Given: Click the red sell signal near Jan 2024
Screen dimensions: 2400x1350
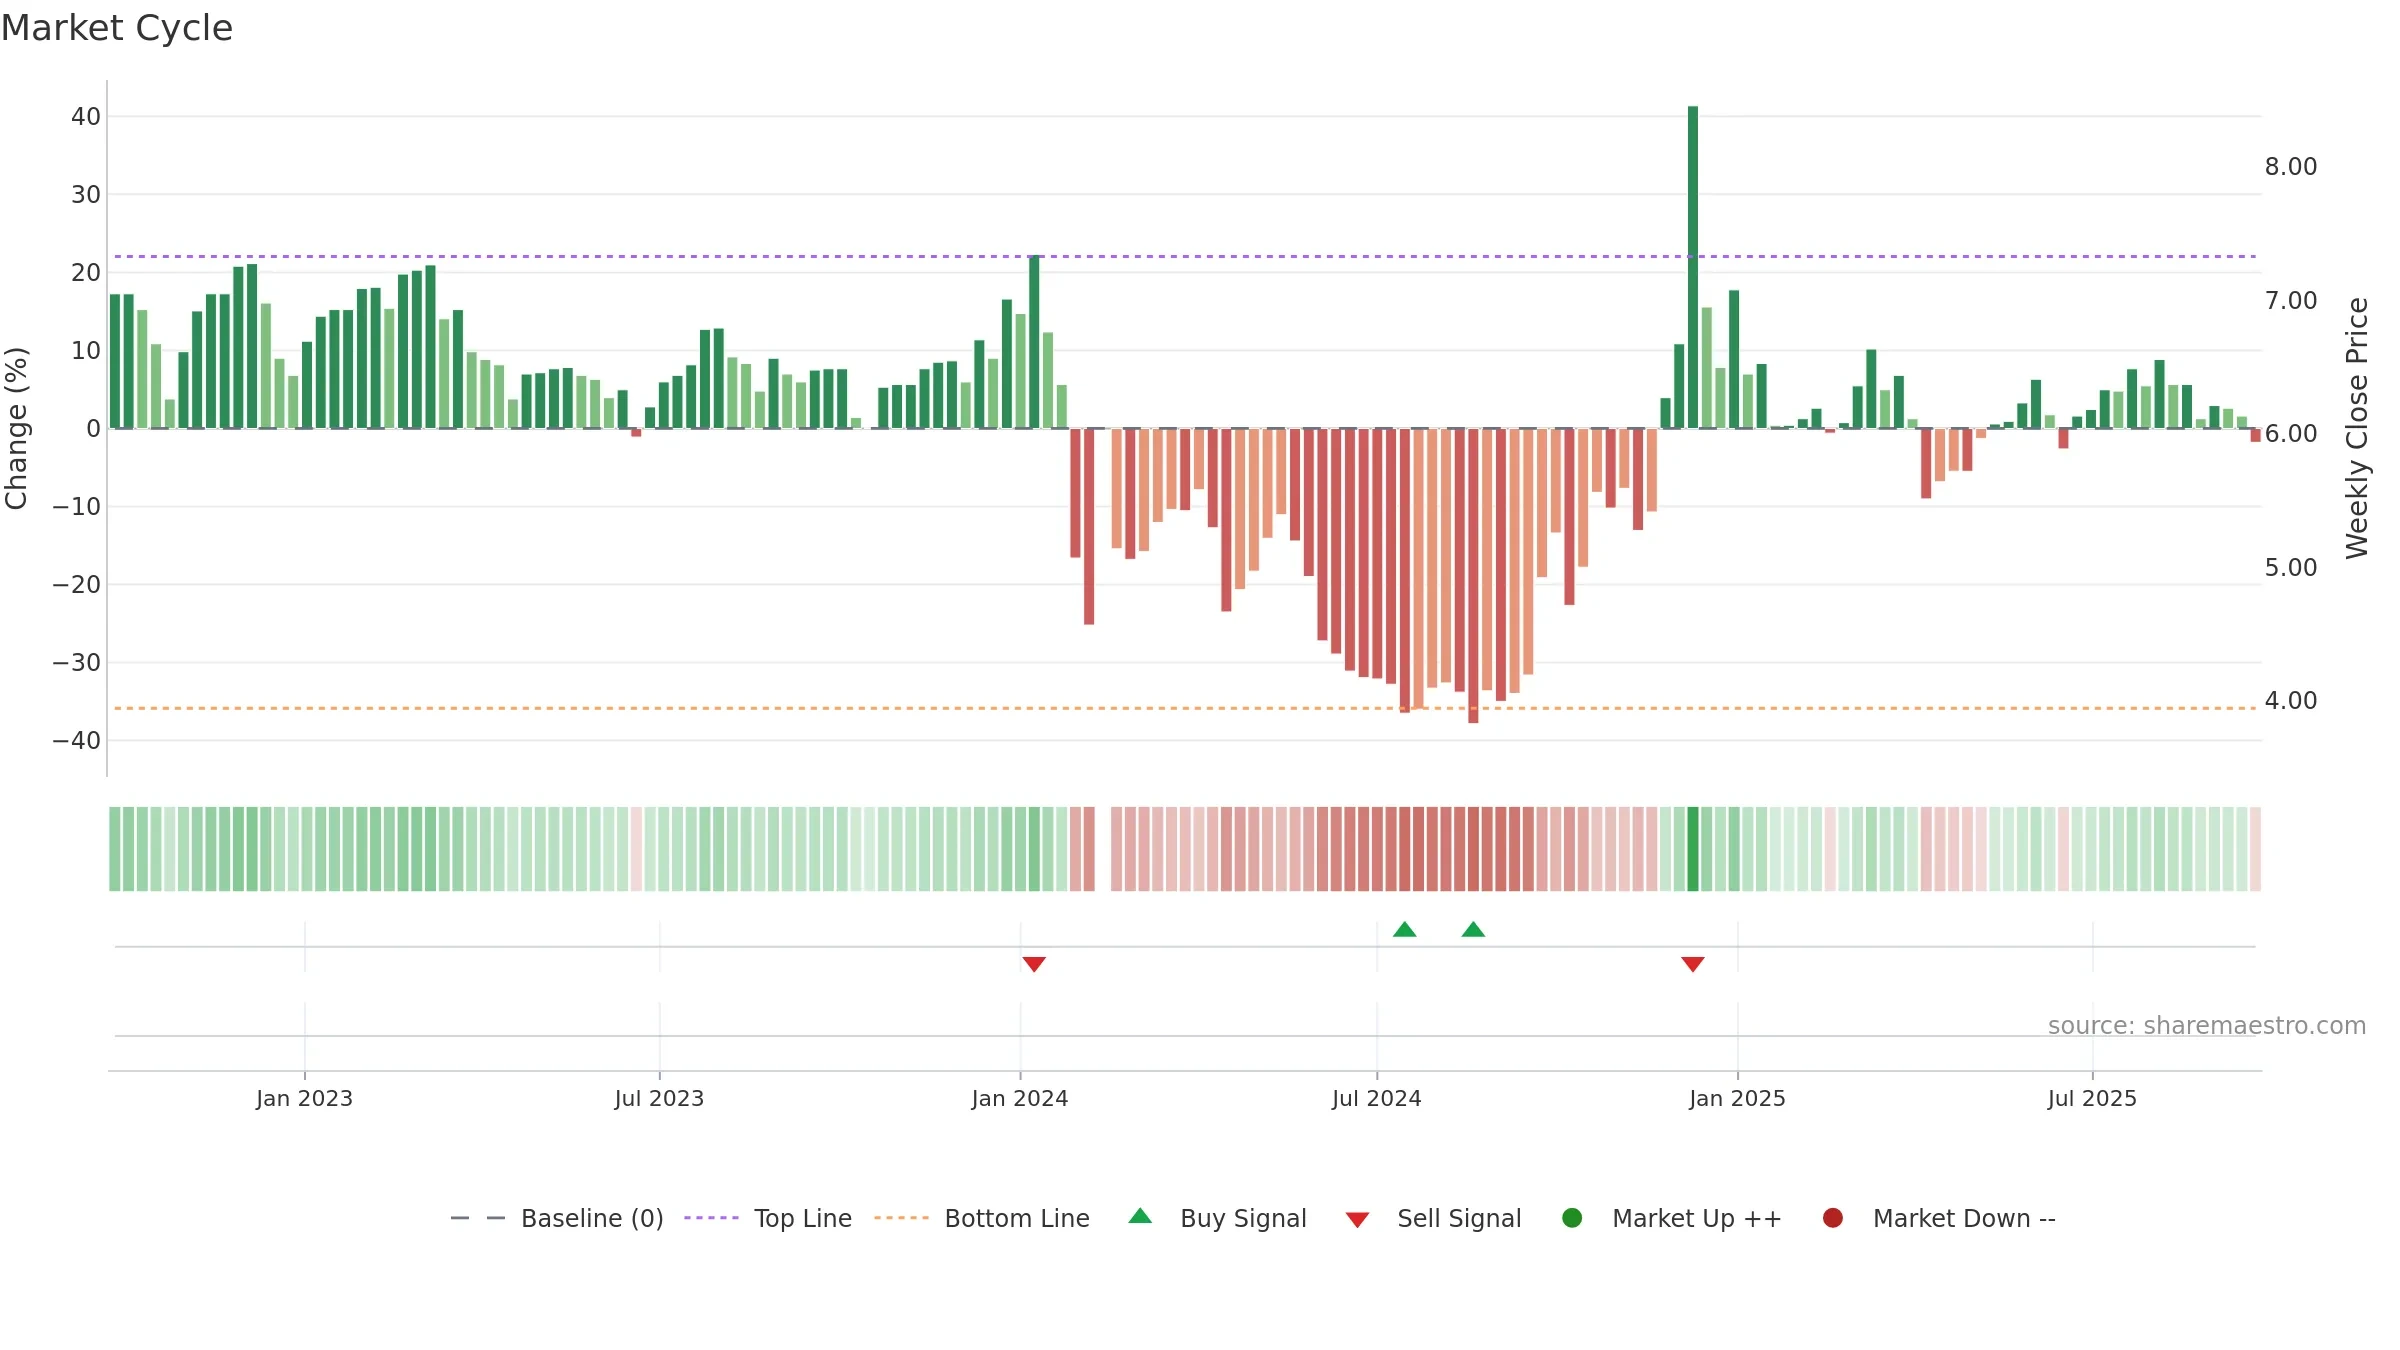Looking at the screenshot, I should 1034,964.
